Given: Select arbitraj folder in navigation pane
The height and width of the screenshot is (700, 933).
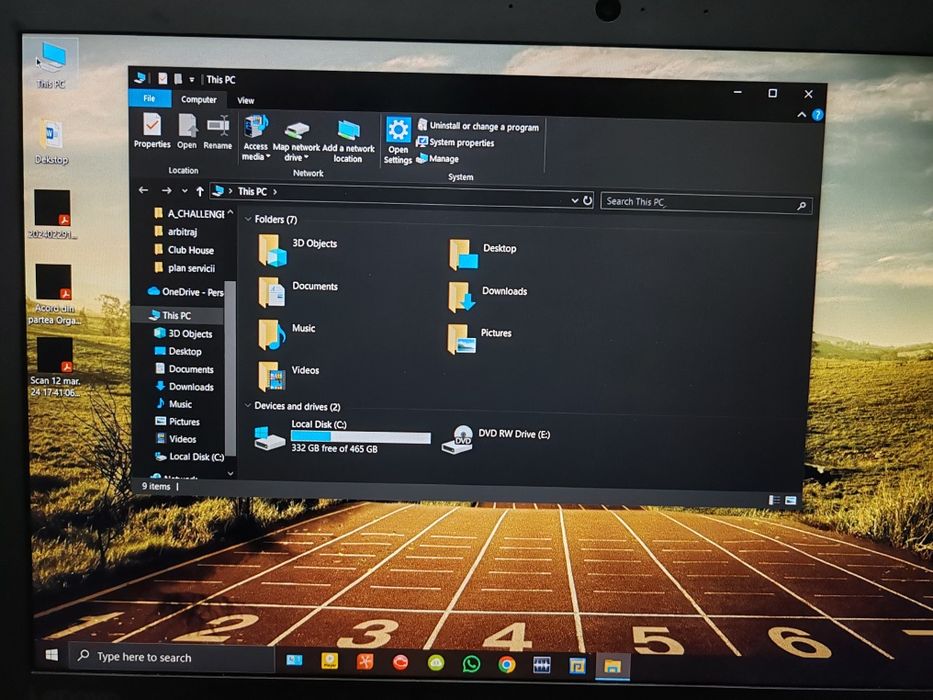Looking at the screenshot, I should coord(175,232).
